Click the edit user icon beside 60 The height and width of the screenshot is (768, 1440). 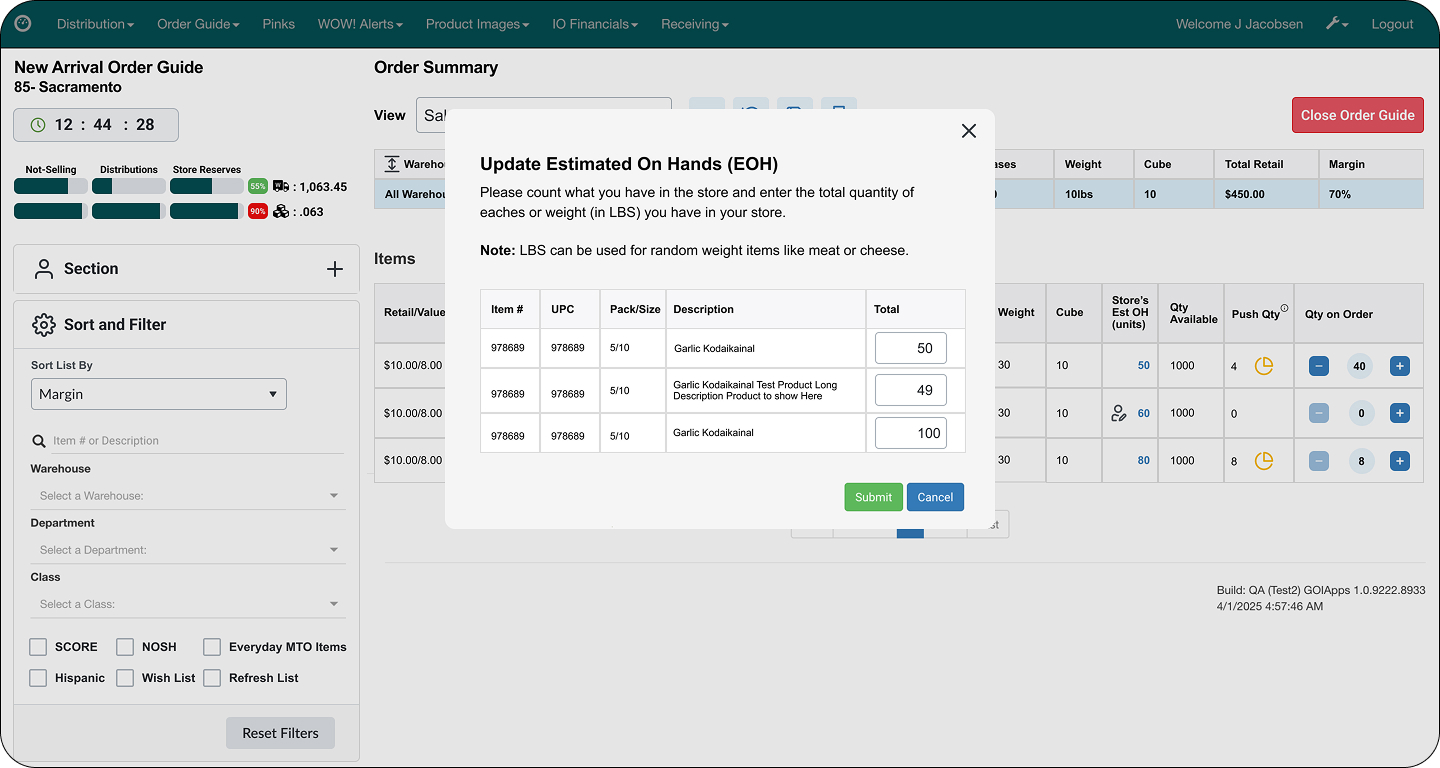[x=1119, y=413]
